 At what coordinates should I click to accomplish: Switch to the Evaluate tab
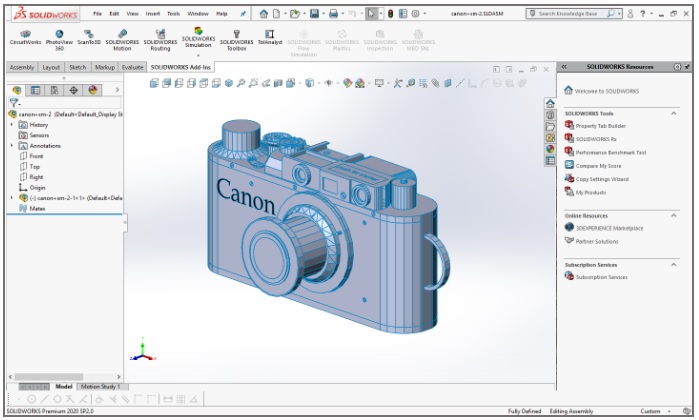pos(132,67)
